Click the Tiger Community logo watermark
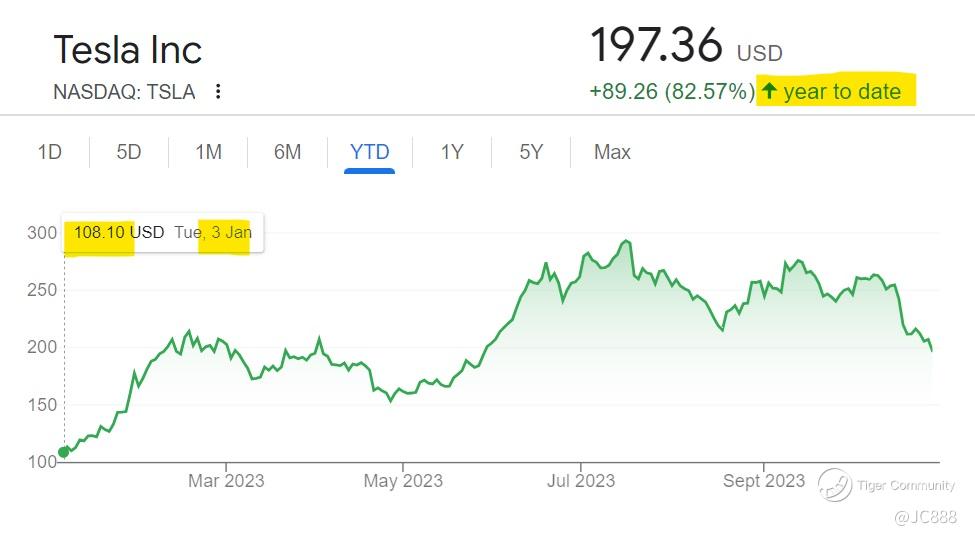The width and height of the screenshot is (975, 539). coord(834,485)
